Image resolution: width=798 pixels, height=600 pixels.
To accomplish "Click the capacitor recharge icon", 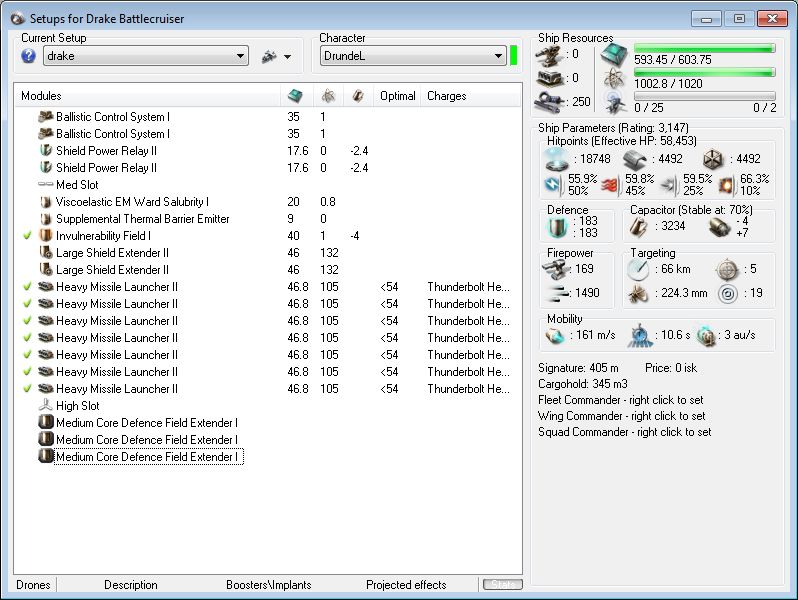I will [719, 227].
